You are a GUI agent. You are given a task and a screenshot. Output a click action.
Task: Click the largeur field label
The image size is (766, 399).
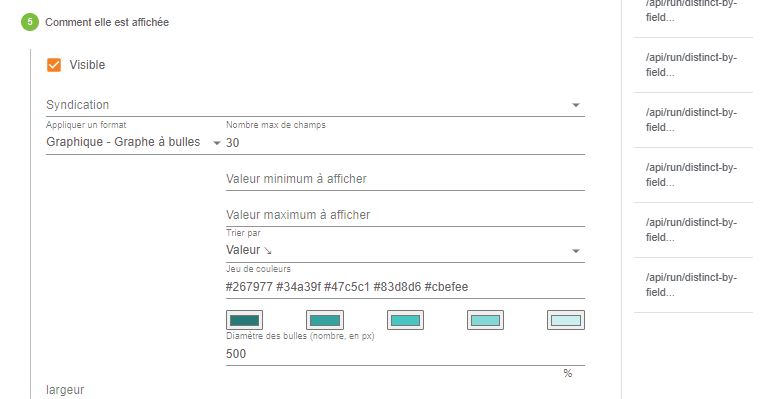click(65, 390)
